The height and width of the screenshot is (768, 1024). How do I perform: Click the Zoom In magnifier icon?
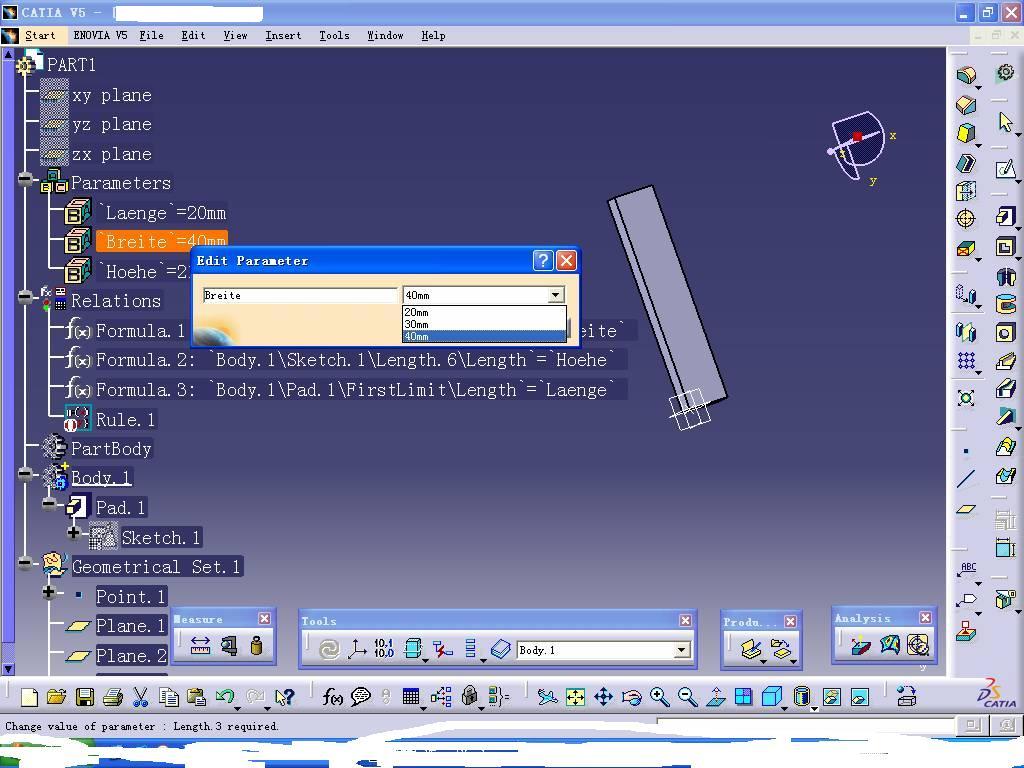point(660,697)
